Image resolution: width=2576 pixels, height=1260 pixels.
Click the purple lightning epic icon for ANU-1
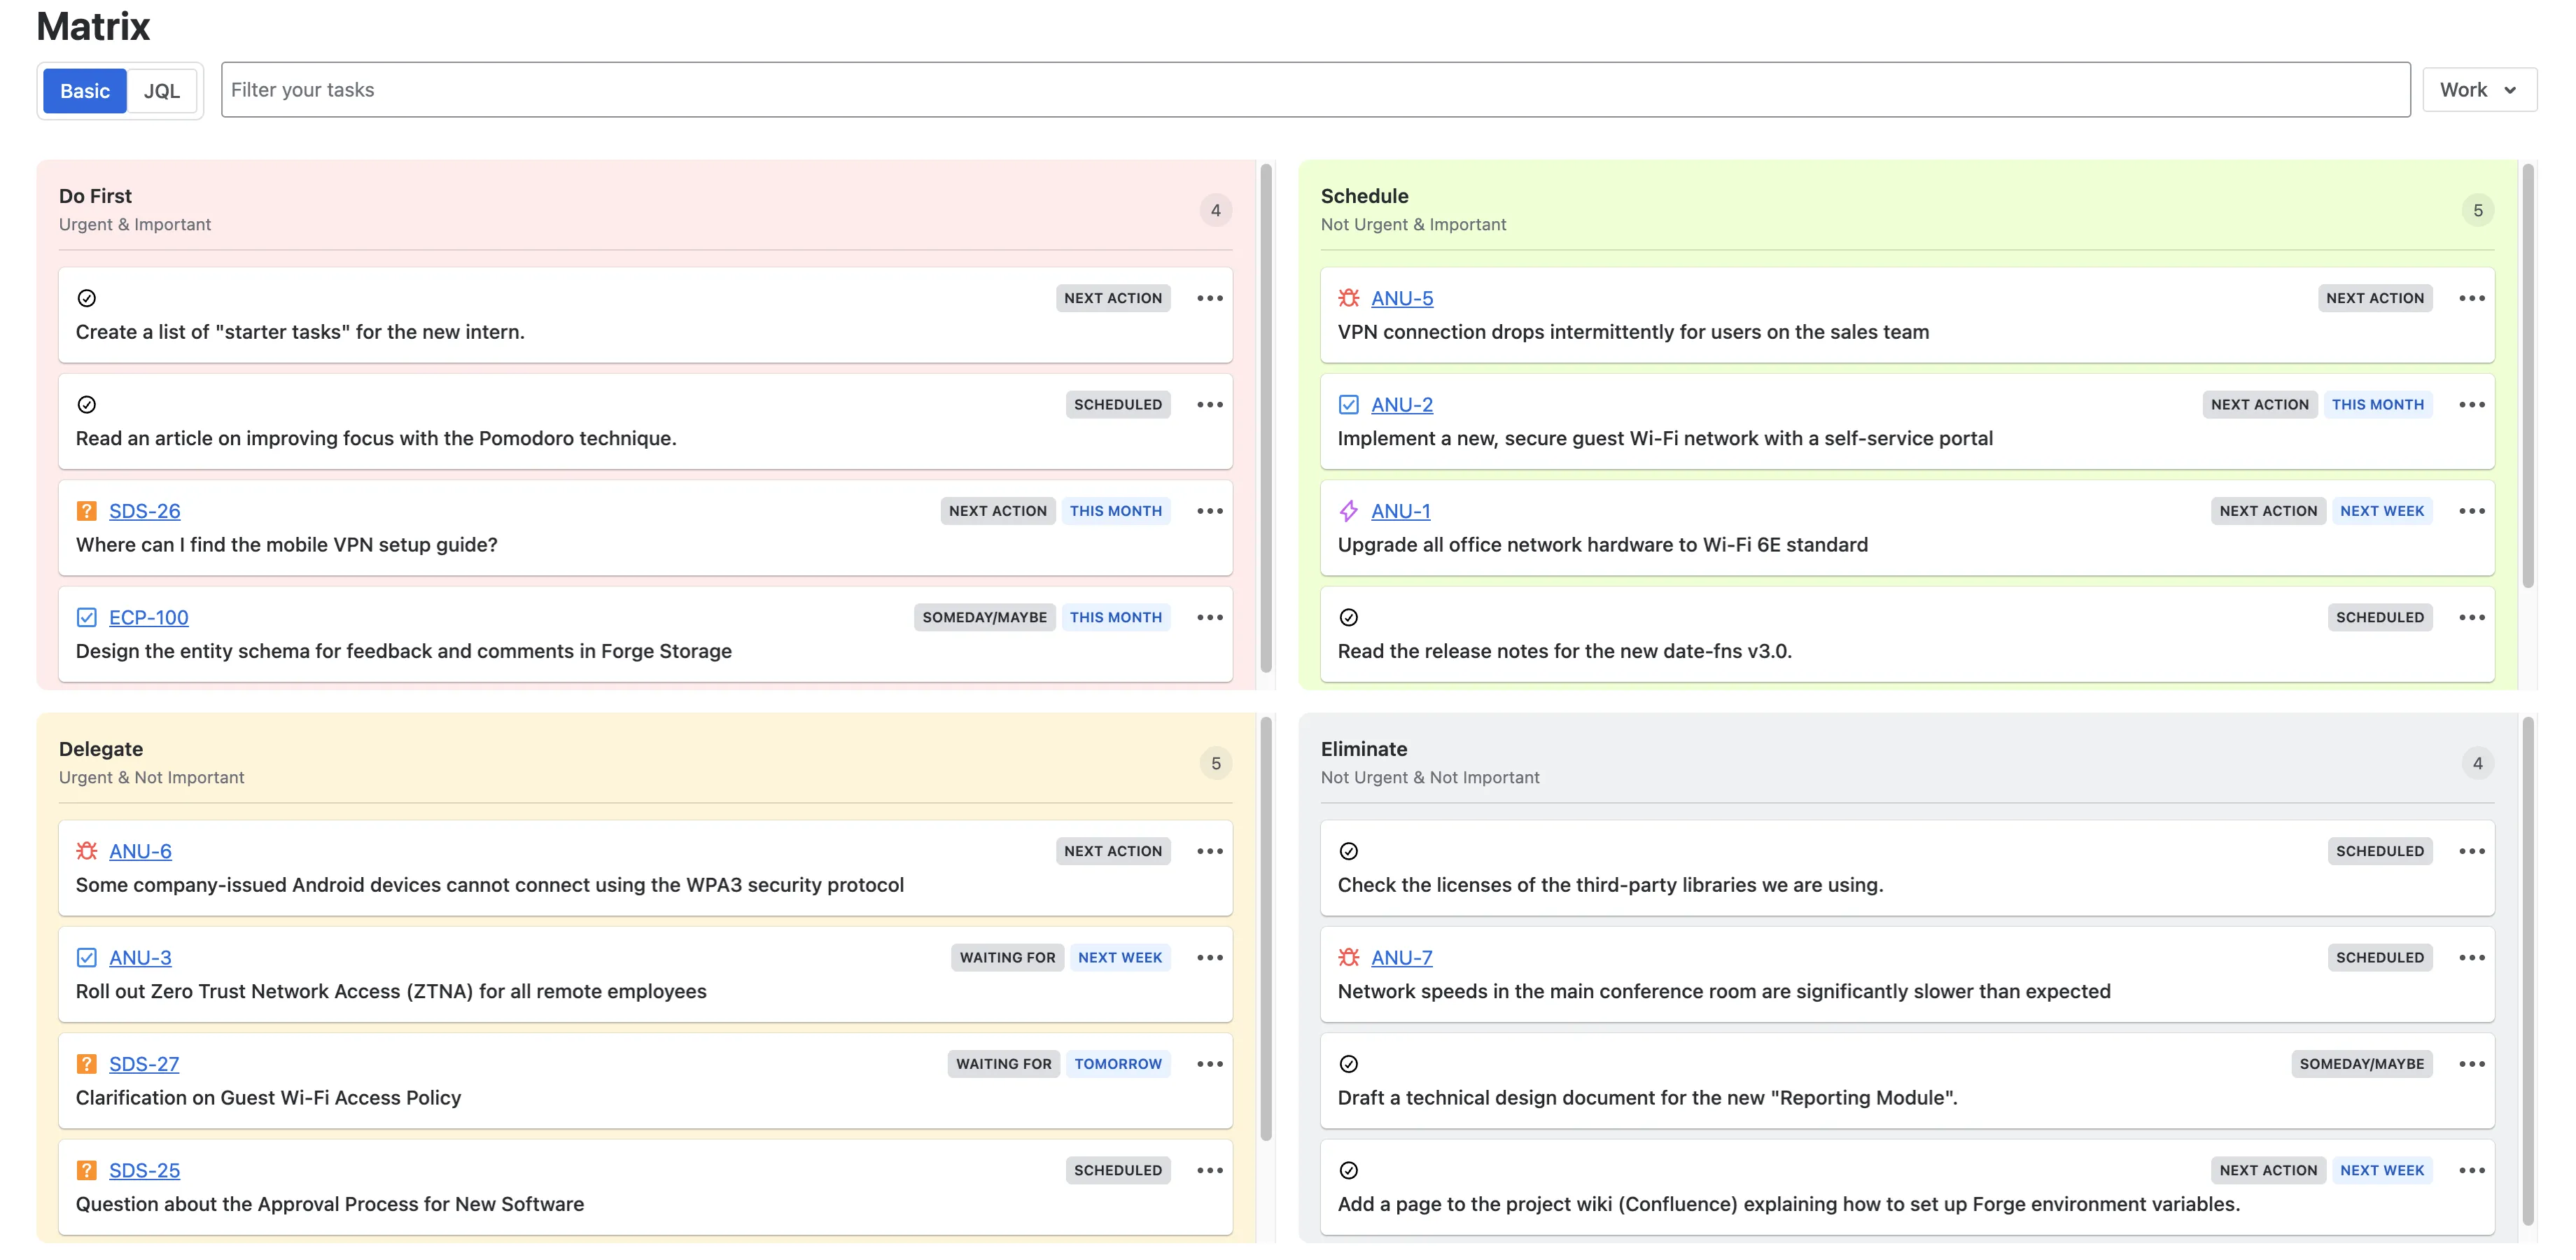(x=1348, y=511)
